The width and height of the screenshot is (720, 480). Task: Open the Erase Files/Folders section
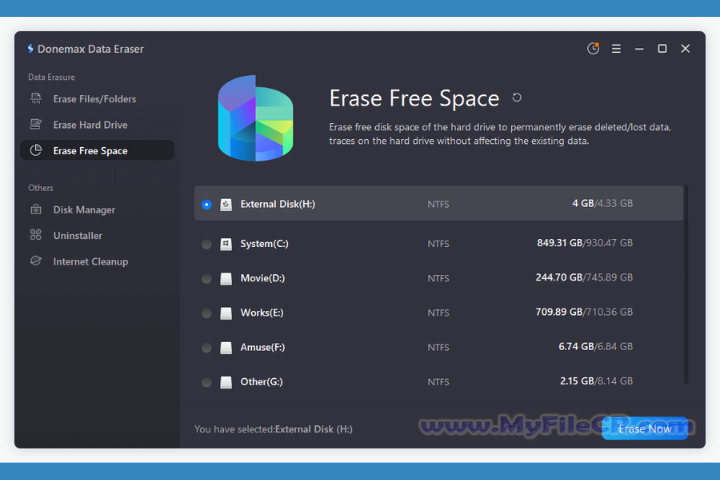coord(97,99)
